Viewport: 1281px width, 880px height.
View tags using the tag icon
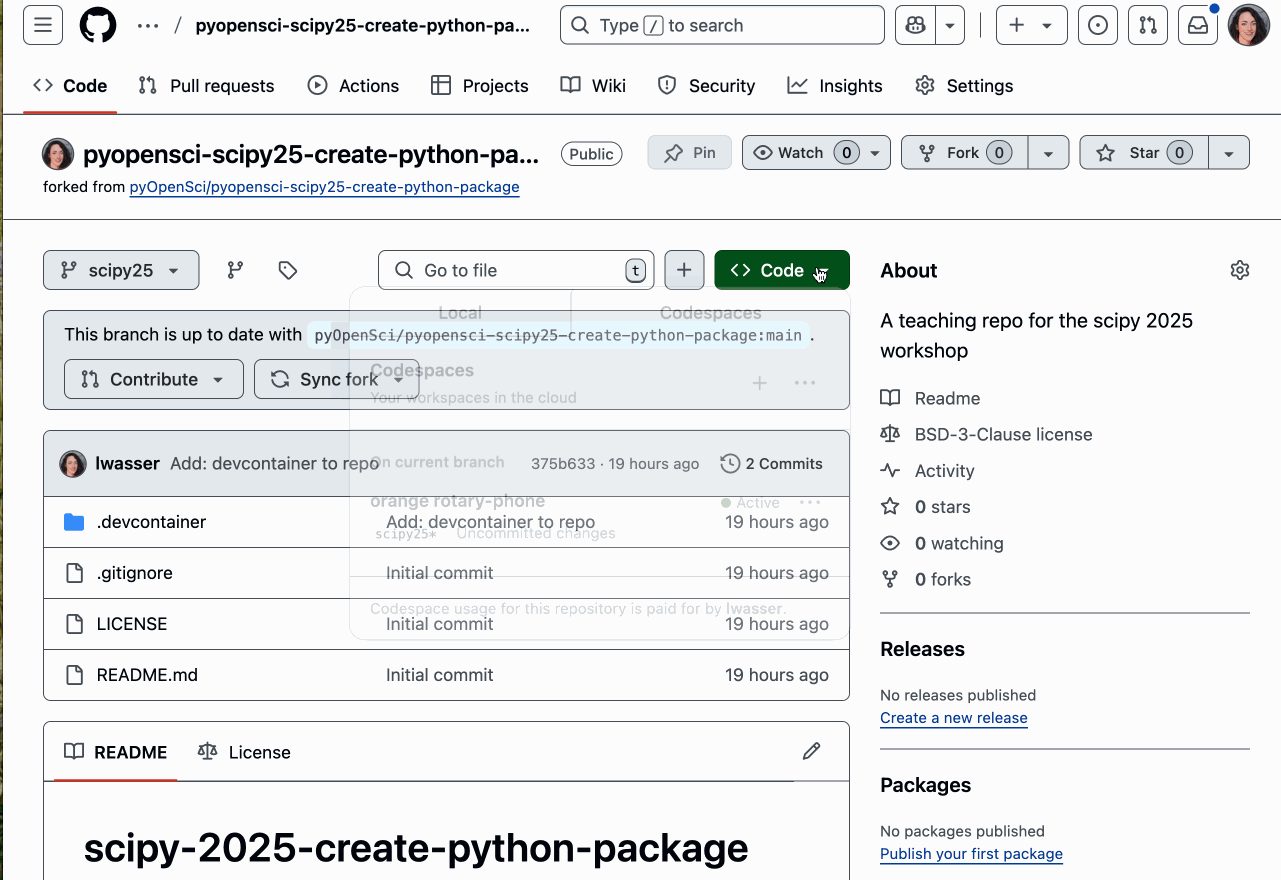(x=288, y=270)
